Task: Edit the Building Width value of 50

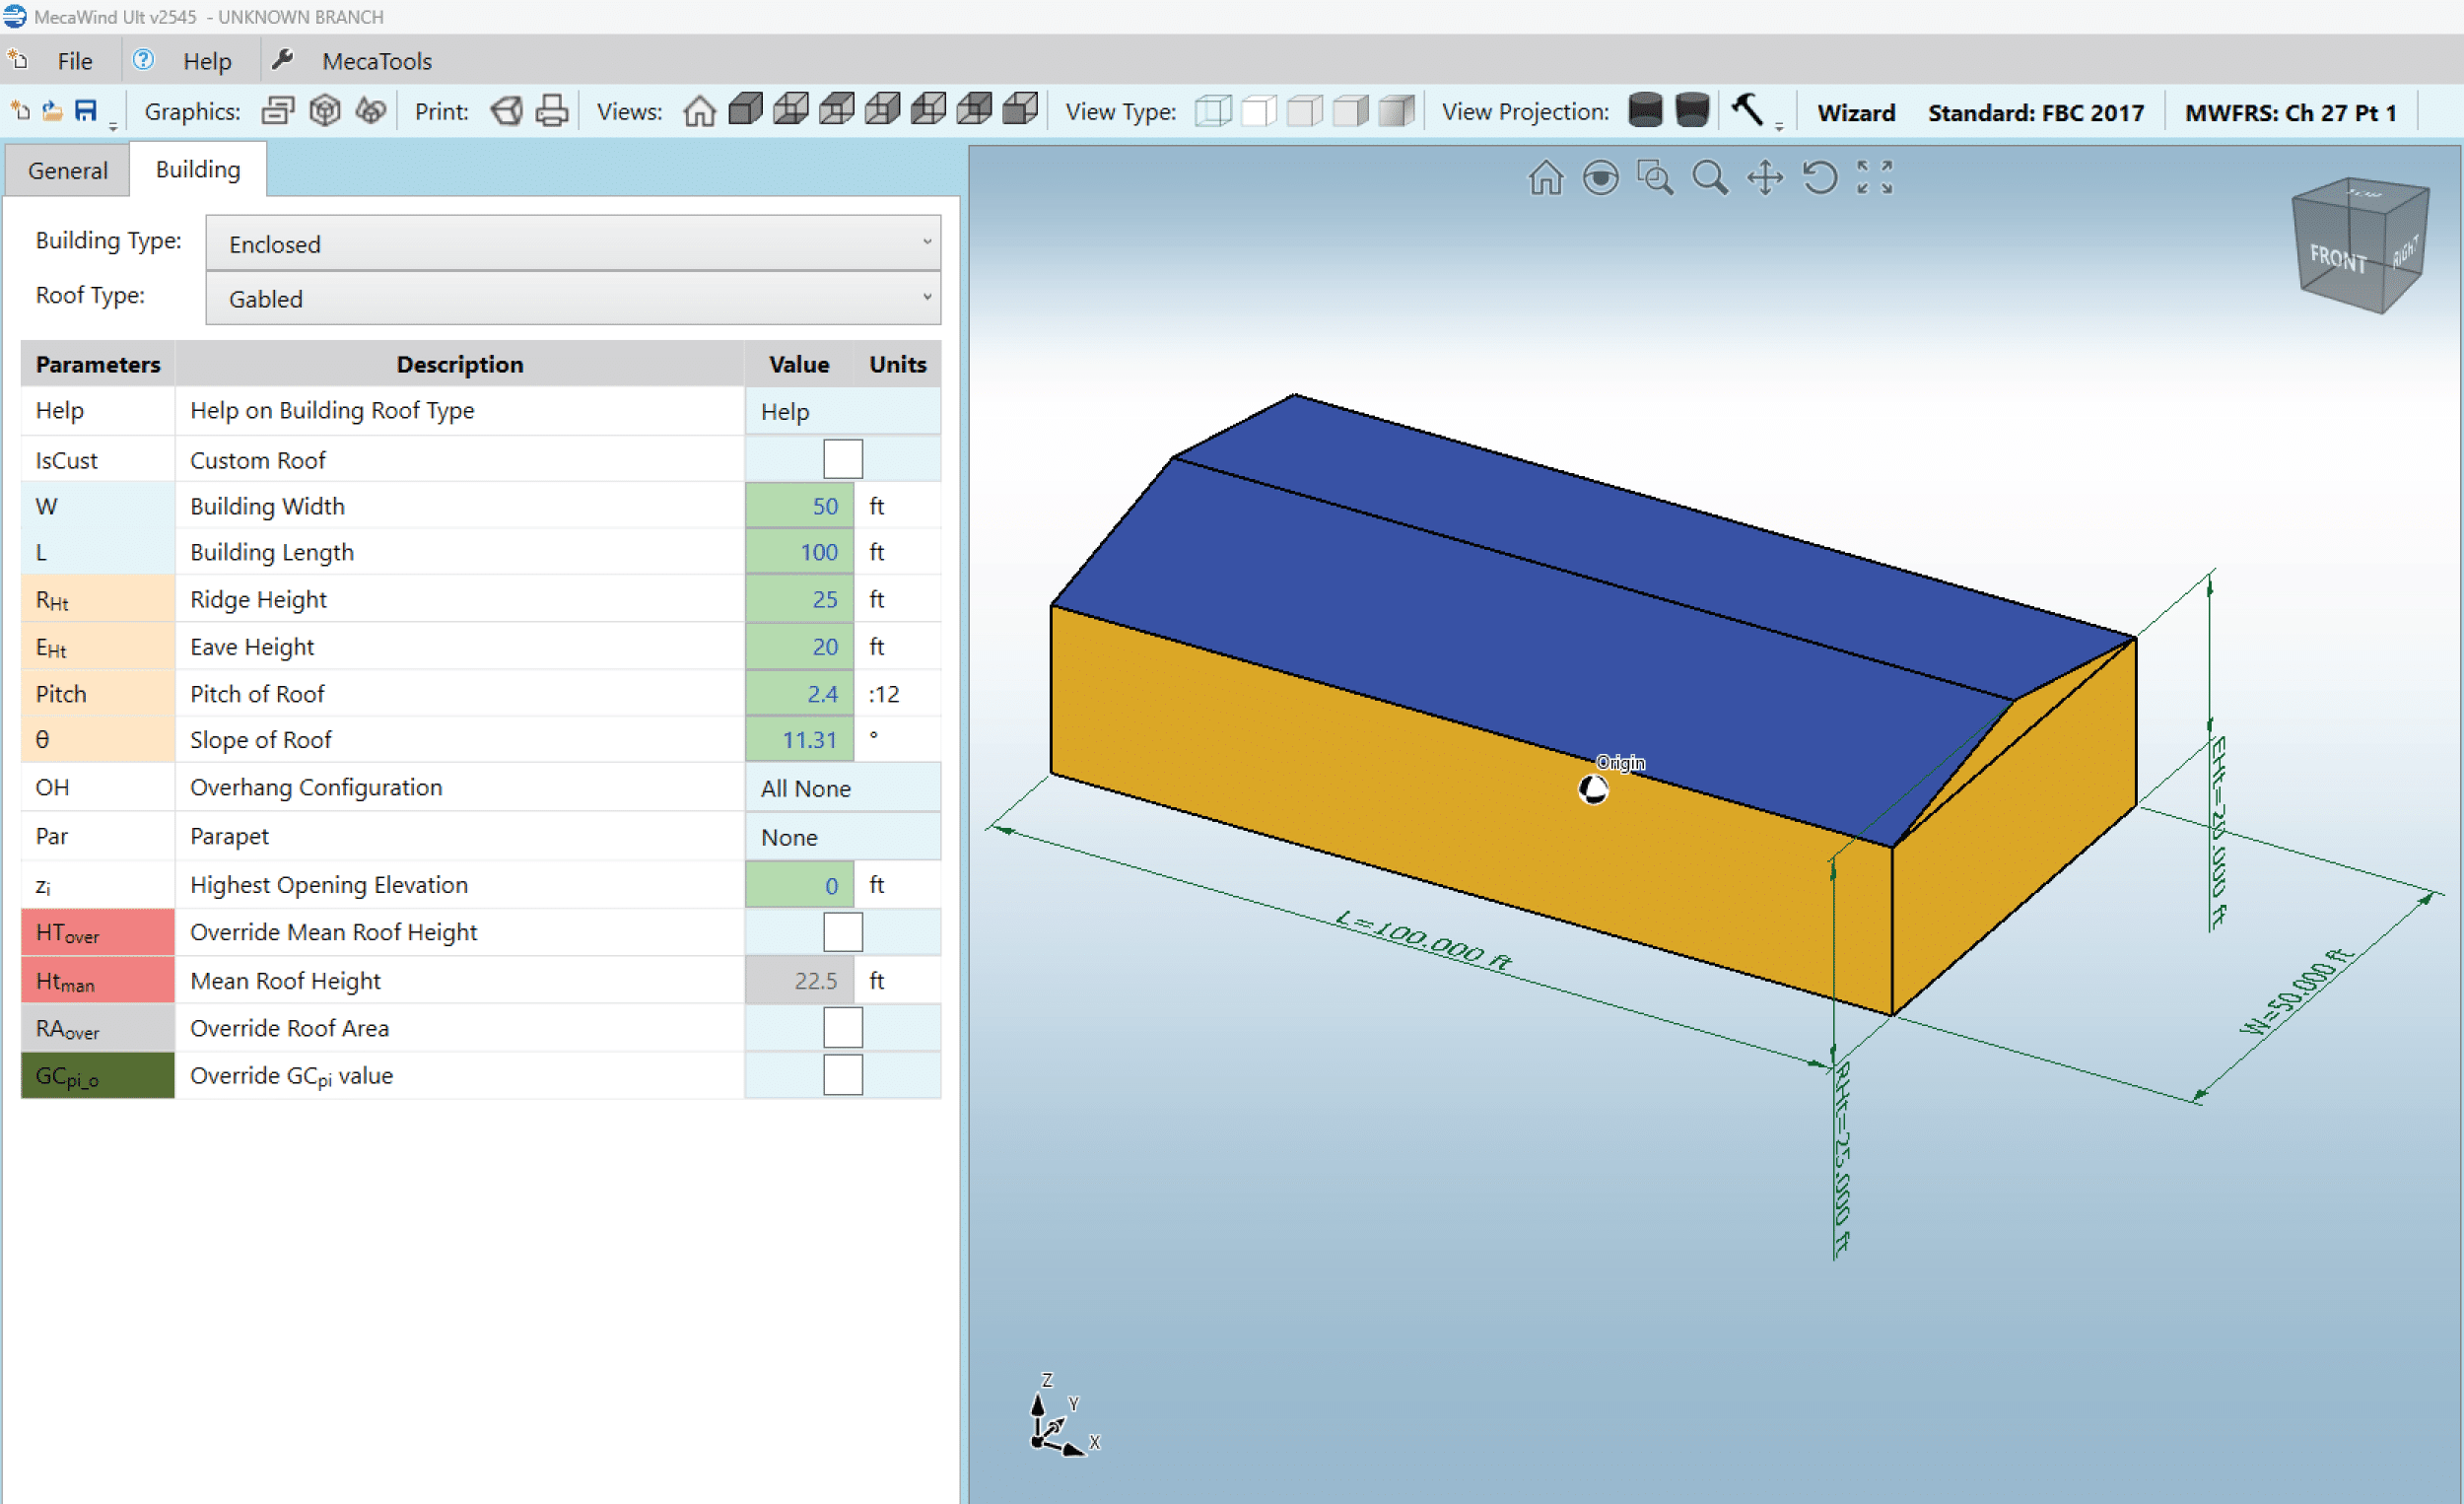Action: [799, 506]
